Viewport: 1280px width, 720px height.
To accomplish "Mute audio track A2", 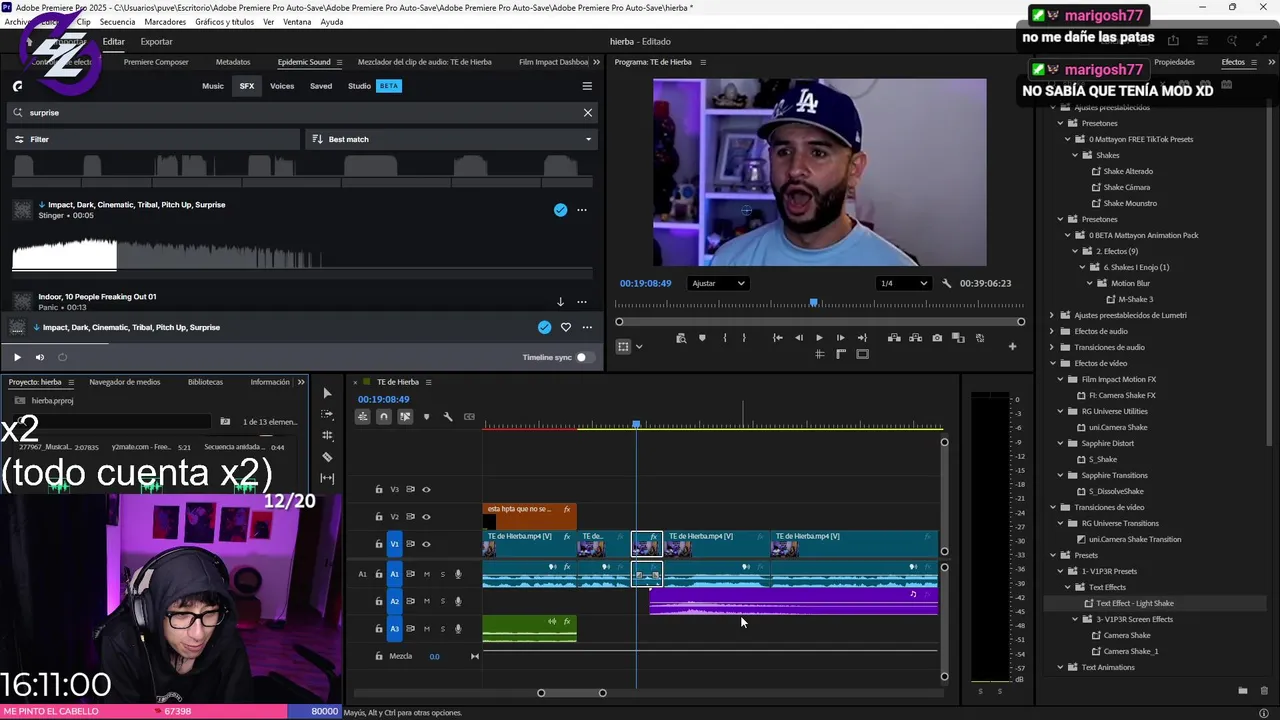I will 426,601.
